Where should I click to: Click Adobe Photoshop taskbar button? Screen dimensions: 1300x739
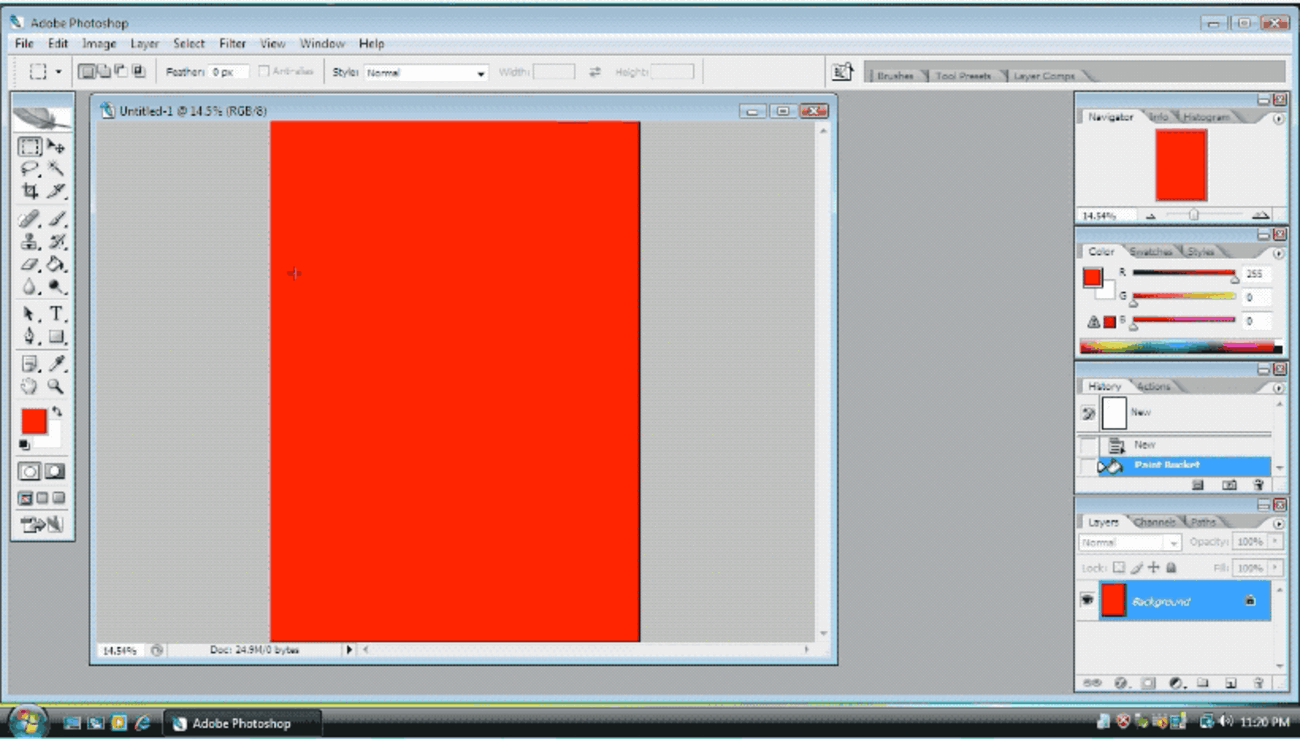[x=241, y=723]
